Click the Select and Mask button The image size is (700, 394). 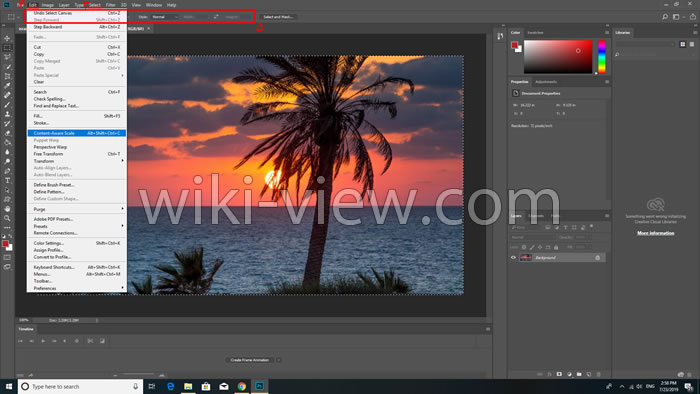pyautogui.click(x=278, y=17)
